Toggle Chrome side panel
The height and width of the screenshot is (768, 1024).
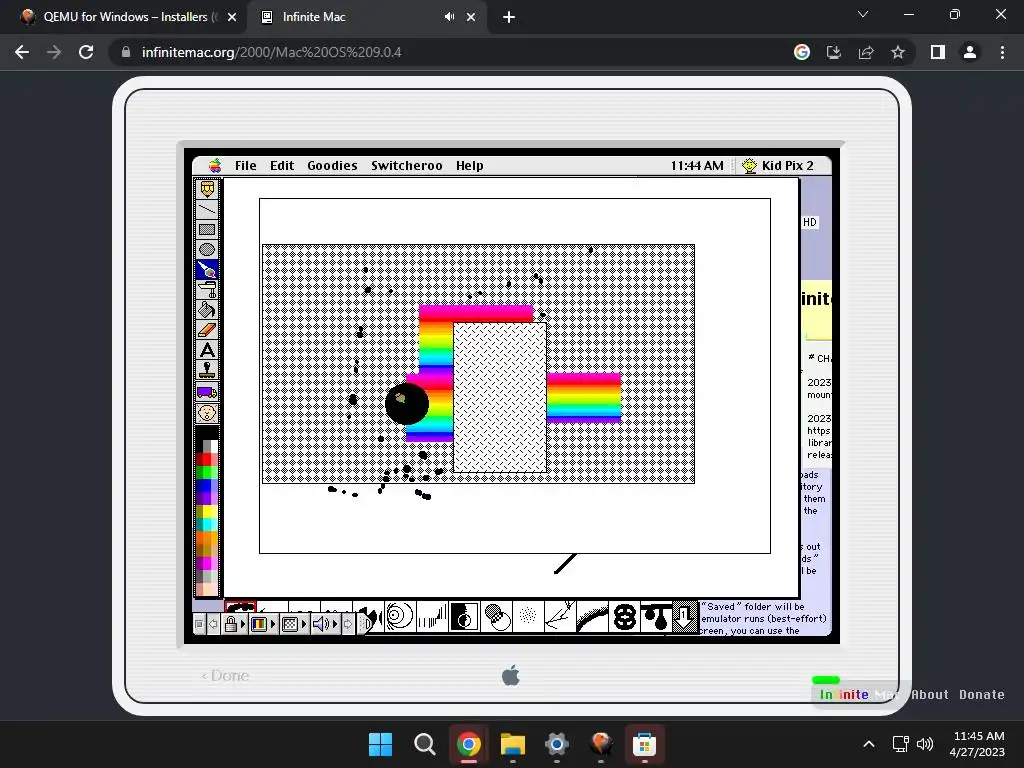click(x=938, y=52)
